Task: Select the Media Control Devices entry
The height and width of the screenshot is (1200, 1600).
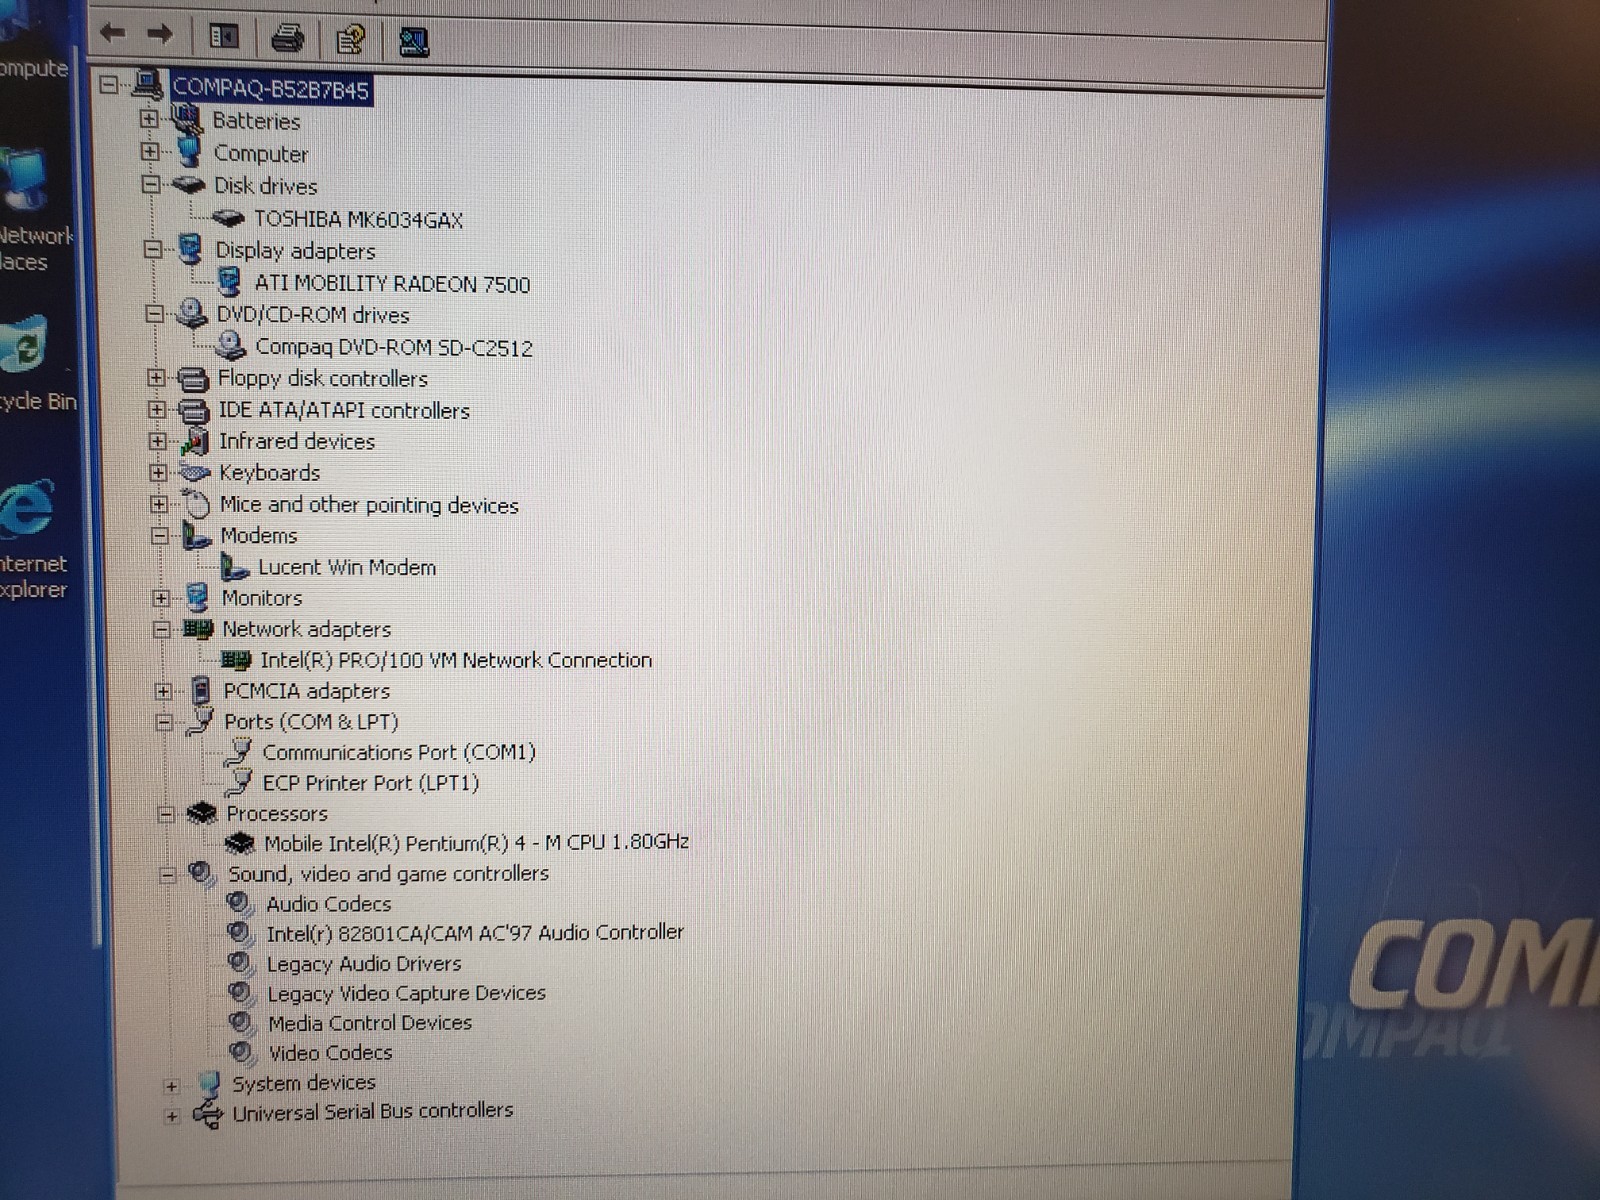Action: 370,1023
